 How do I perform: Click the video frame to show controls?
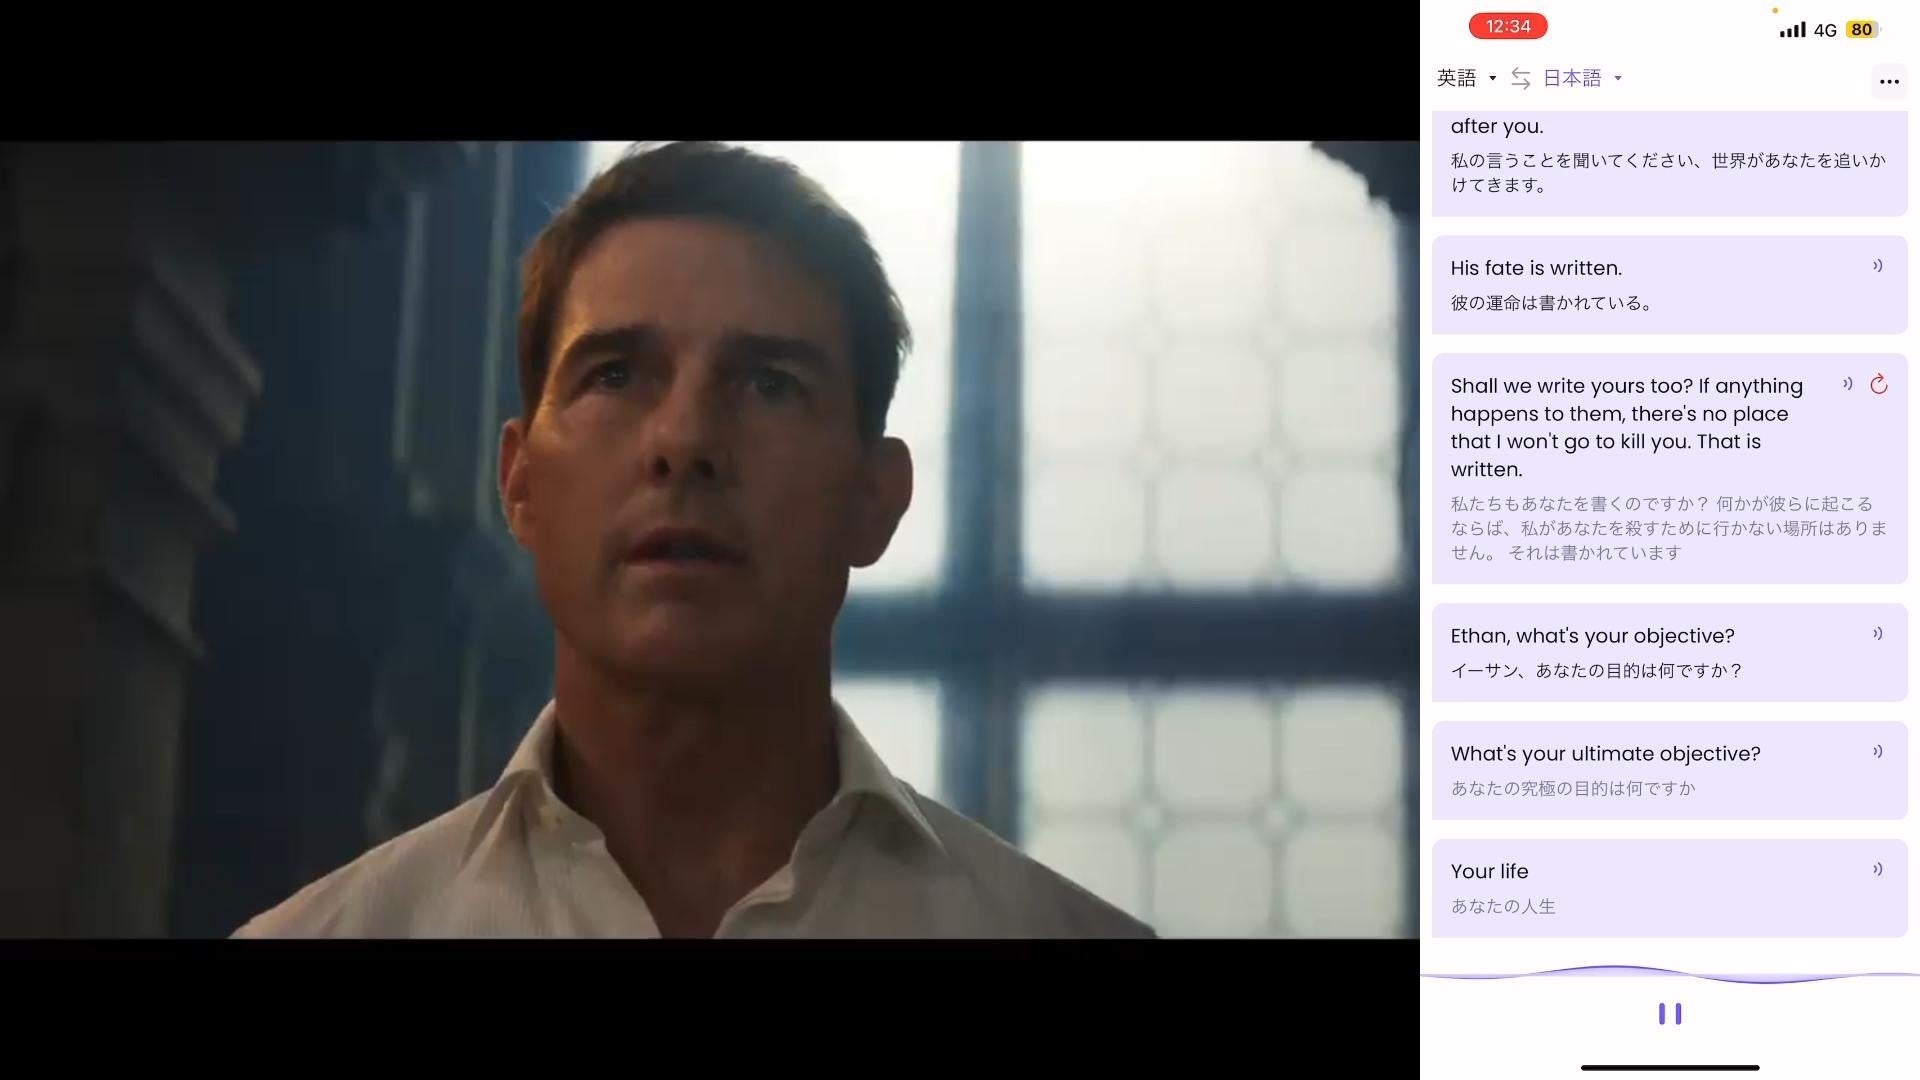click(709, 540)
